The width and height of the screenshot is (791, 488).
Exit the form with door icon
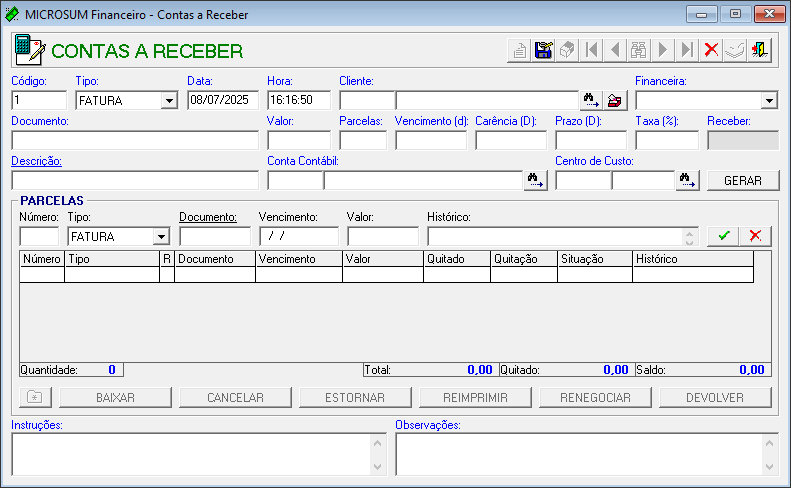[759, 50]
